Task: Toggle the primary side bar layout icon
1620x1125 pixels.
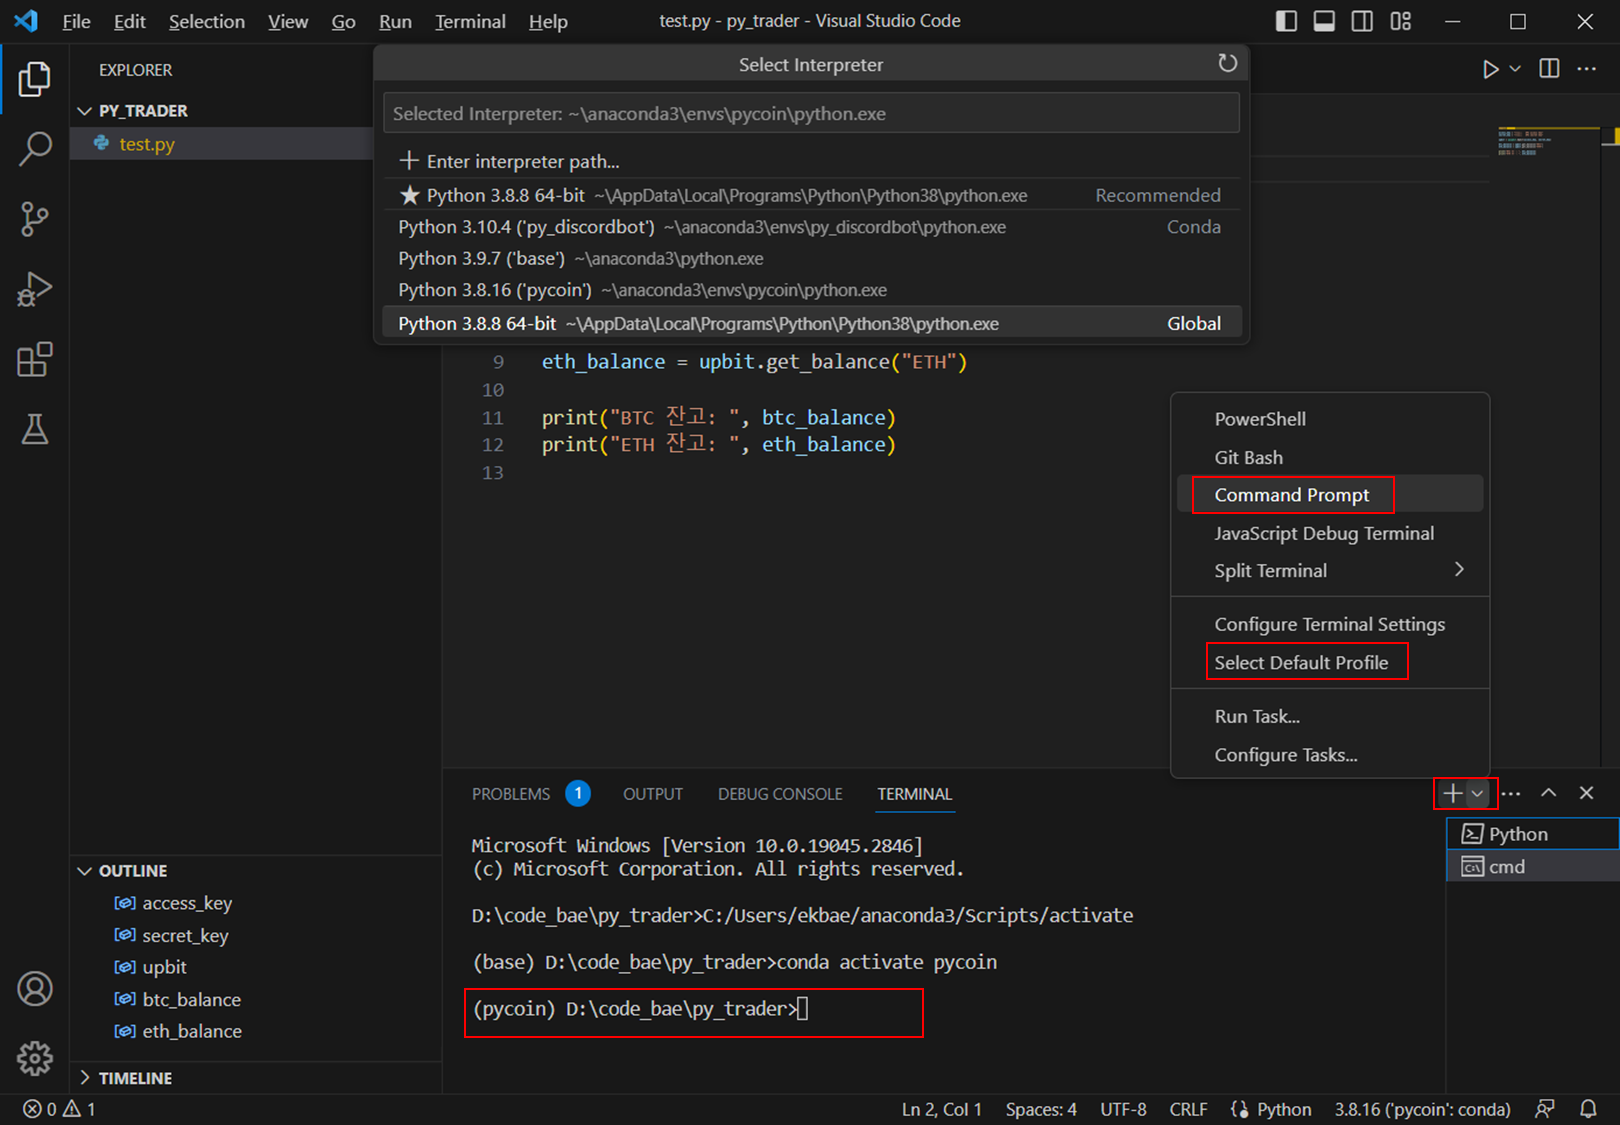Action: tap(1286, 21)
